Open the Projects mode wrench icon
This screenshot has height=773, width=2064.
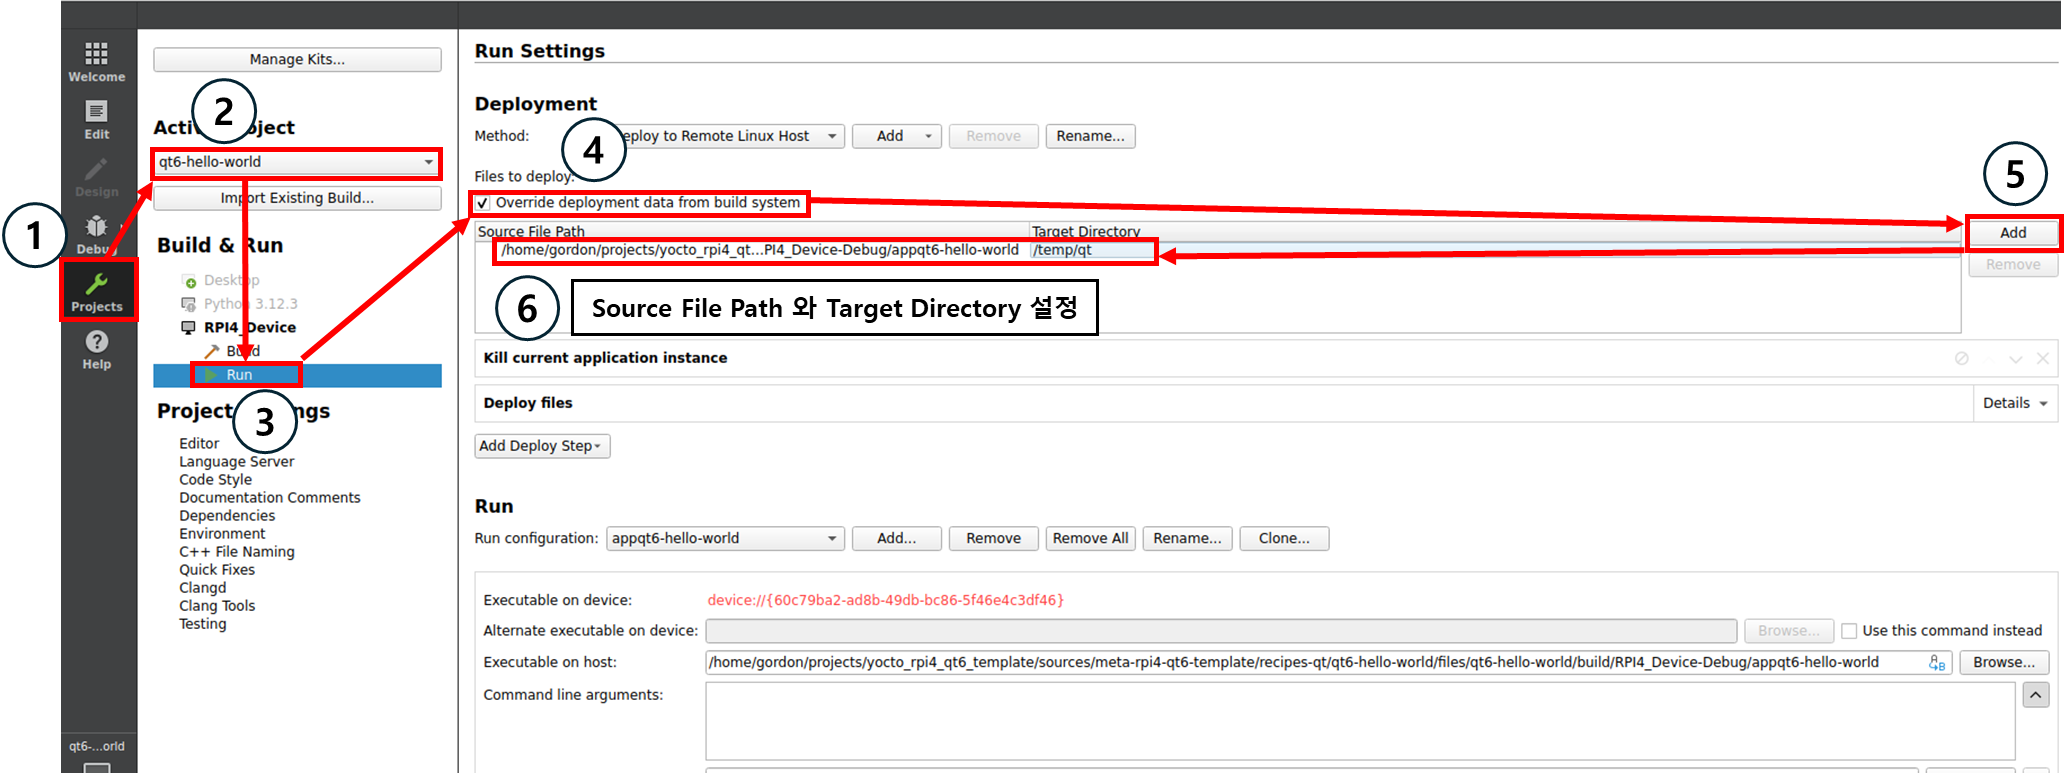pos(97,284)
